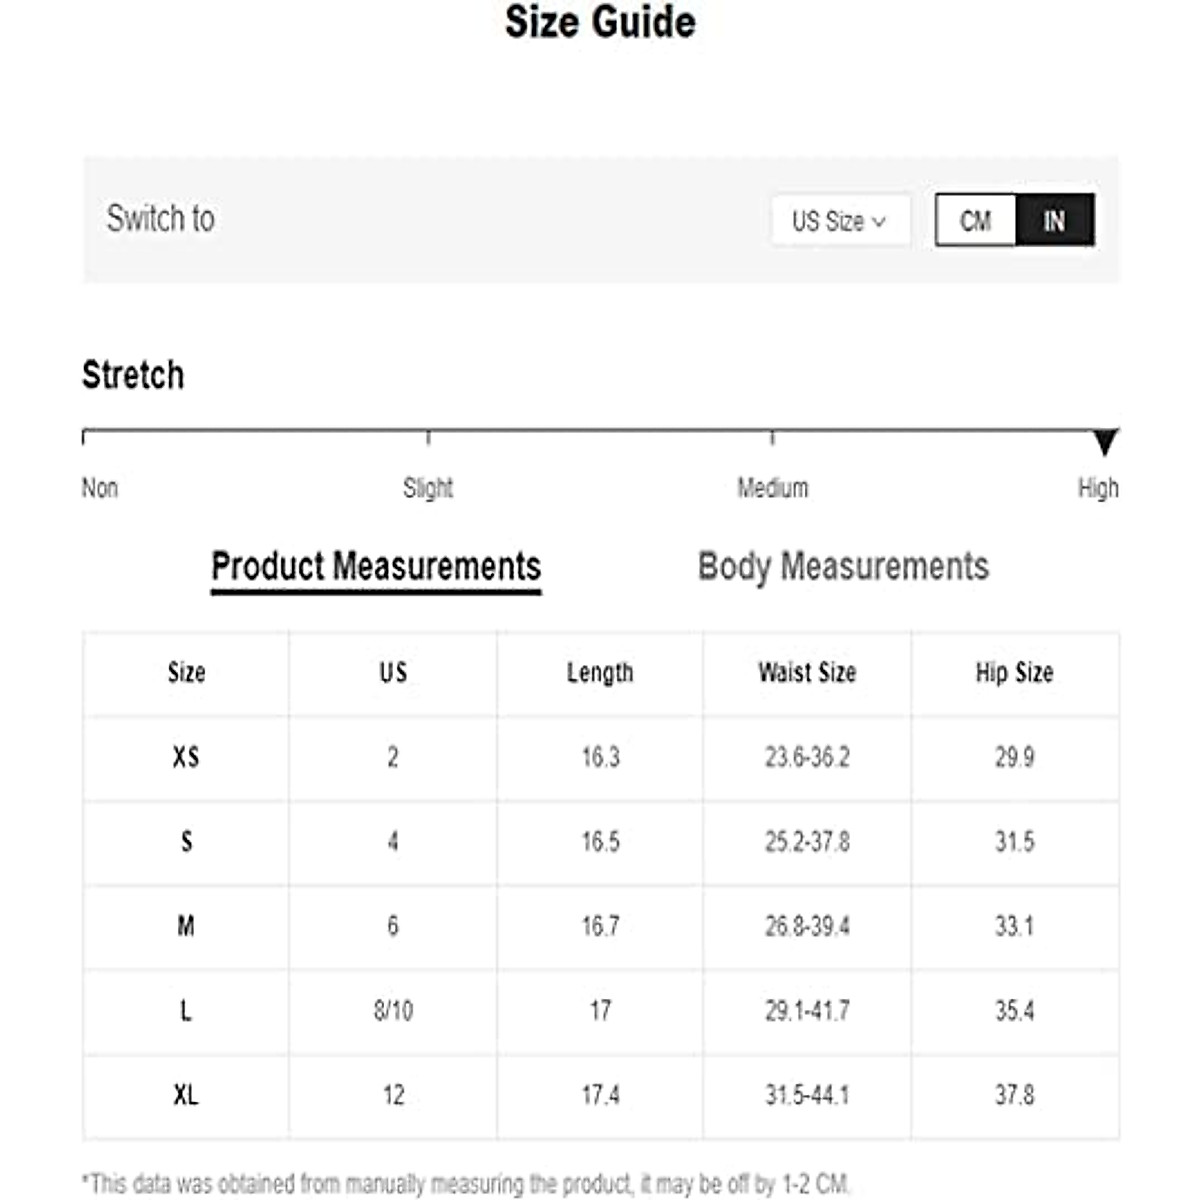Click the Non stretch label
This screenshot has width=1200, height=1200.
[100, 488]
